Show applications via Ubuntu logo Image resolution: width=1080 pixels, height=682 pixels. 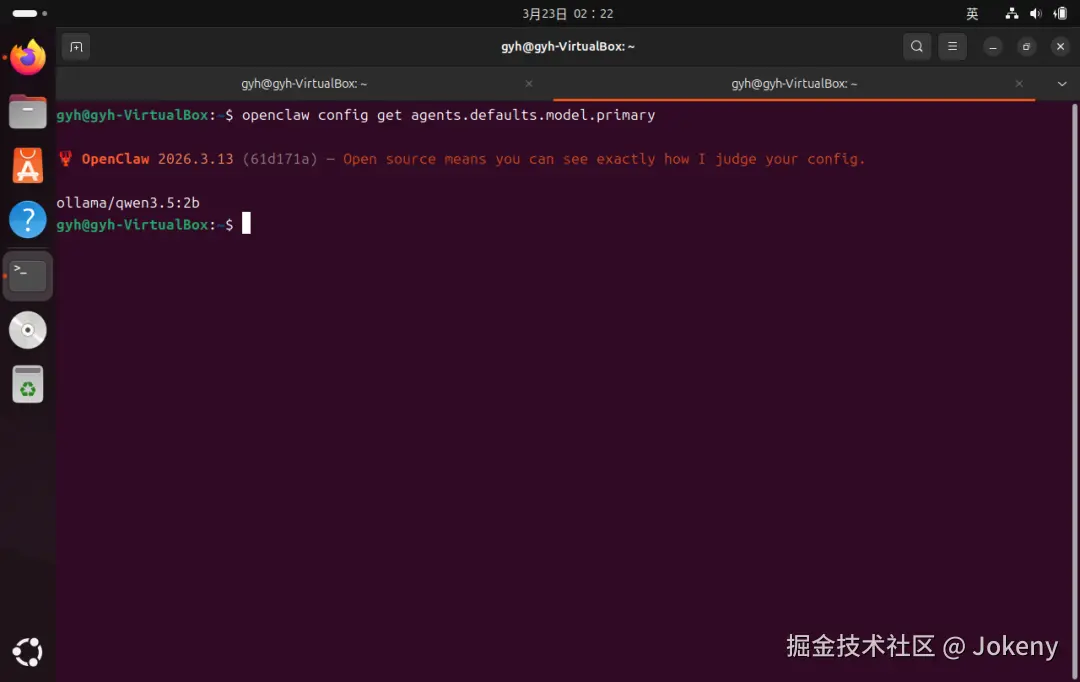pos(28,652)
